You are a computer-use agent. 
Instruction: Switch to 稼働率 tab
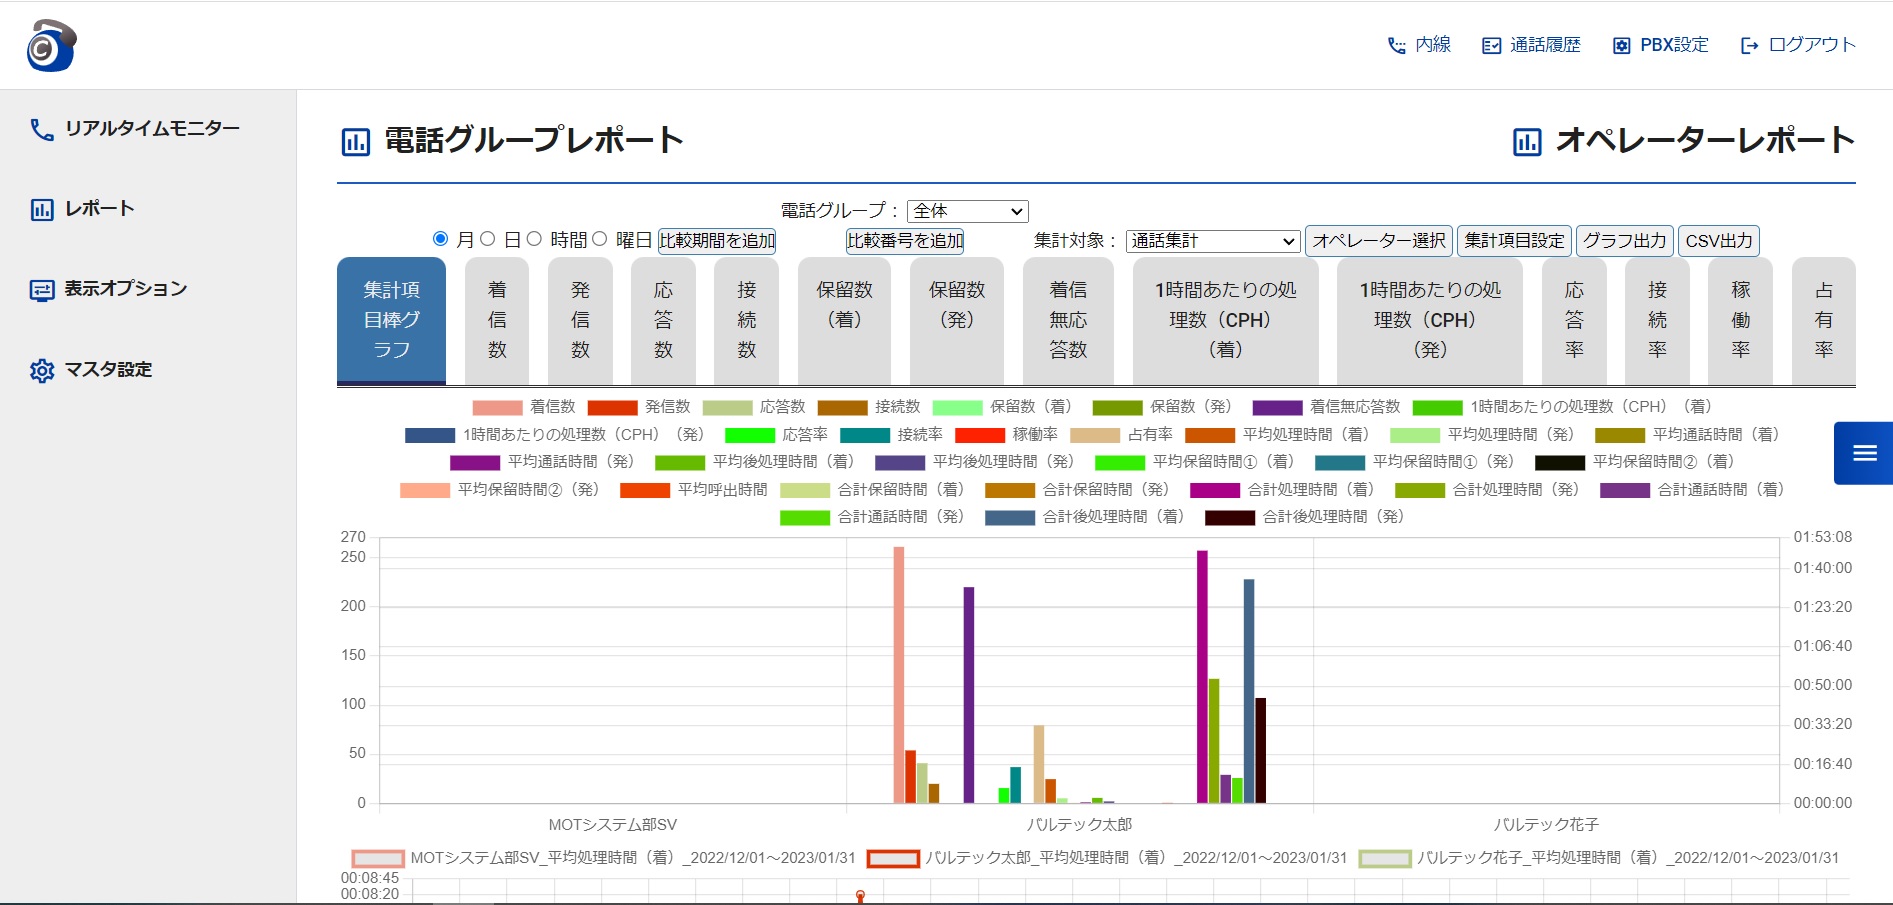(1740, 320)
